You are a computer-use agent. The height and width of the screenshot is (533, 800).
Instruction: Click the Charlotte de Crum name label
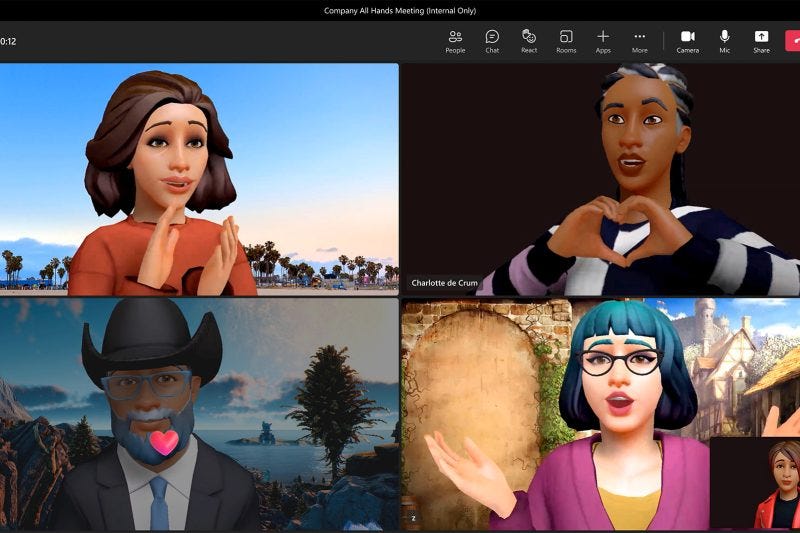point(444,283)
